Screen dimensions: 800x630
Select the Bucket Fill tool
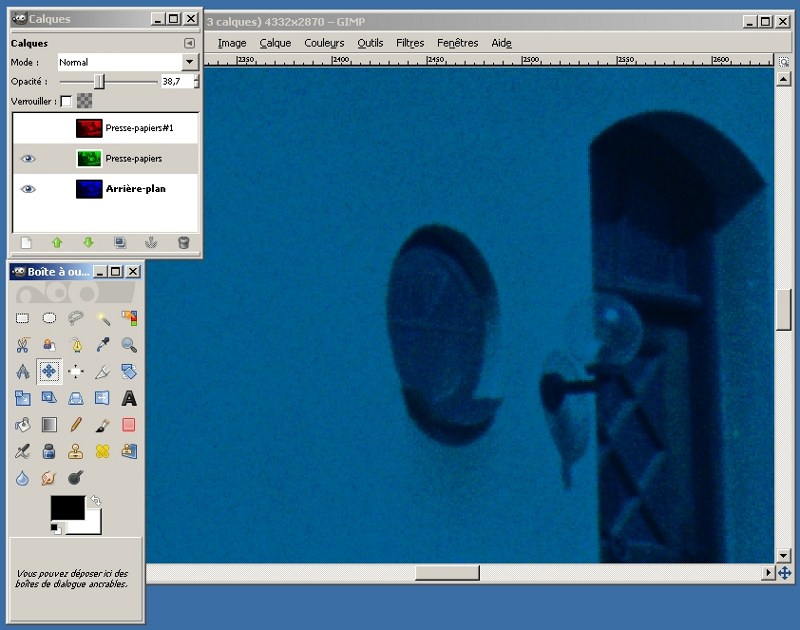pos(23,425)
